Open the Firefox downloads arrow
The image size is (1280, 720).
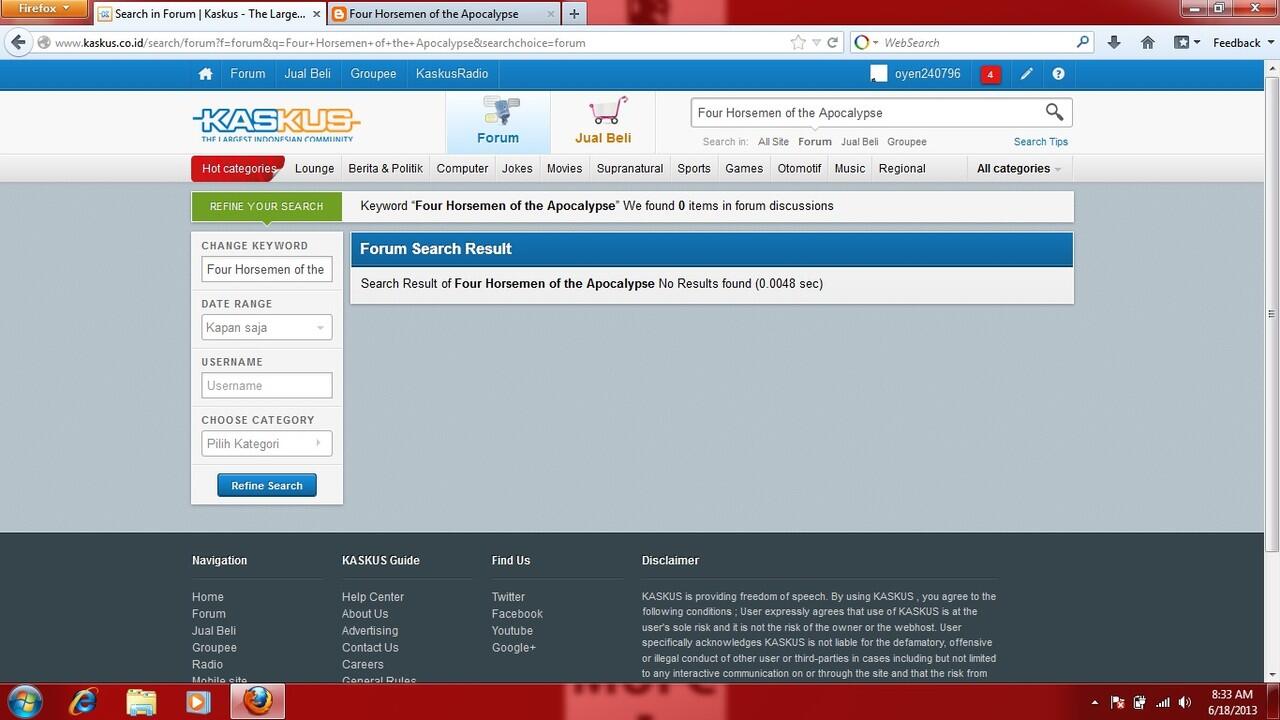[x=1114, y=43]
